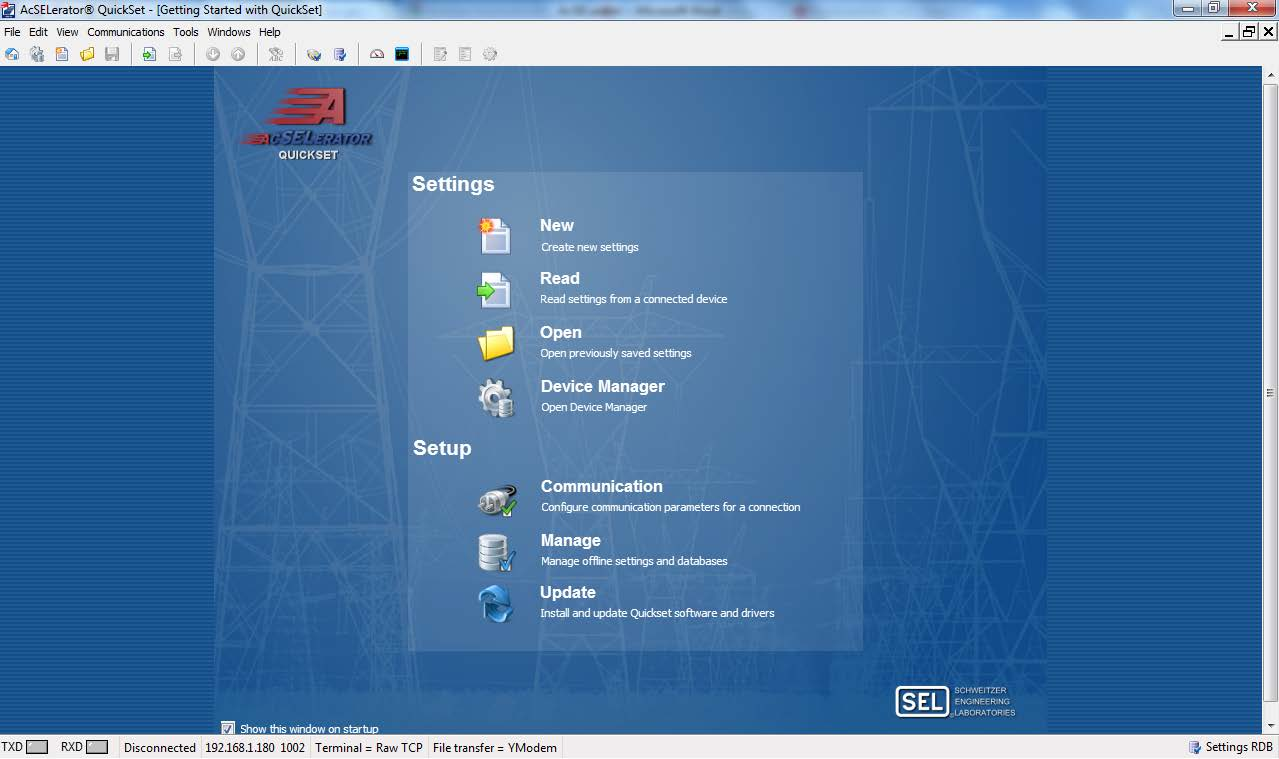Click the 192.168.1.180 status bar address
Image resolution: width=1279 pixels, height=759 pixels.
[240, 747]
